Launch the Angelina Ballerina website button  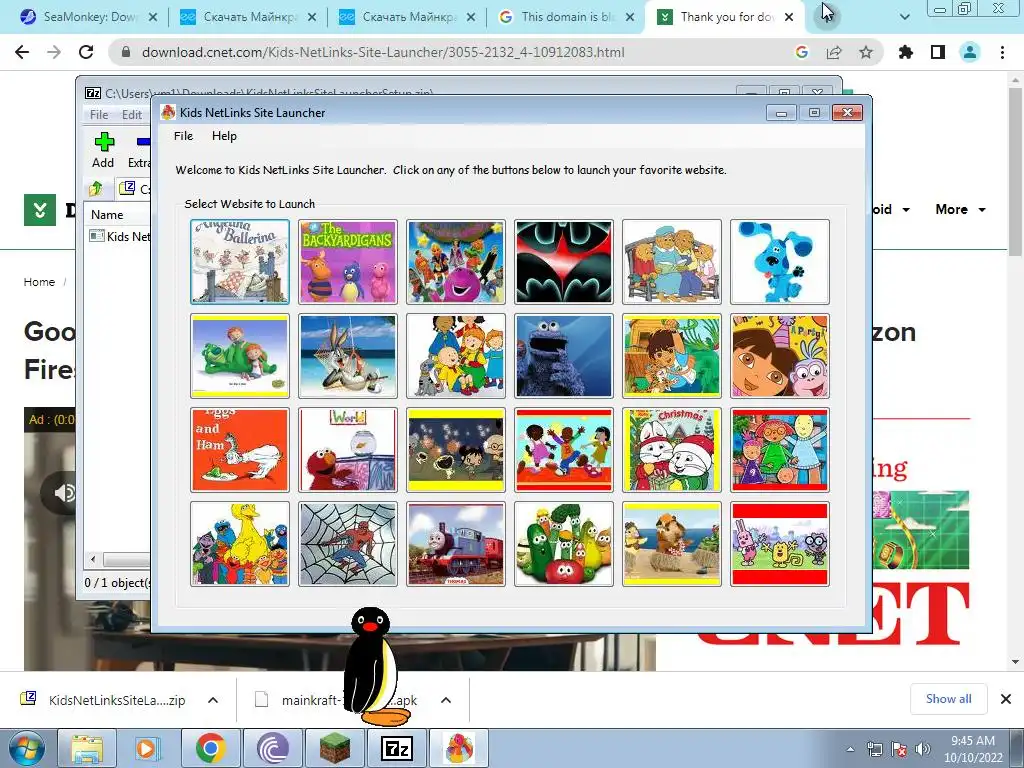point(240,262)
